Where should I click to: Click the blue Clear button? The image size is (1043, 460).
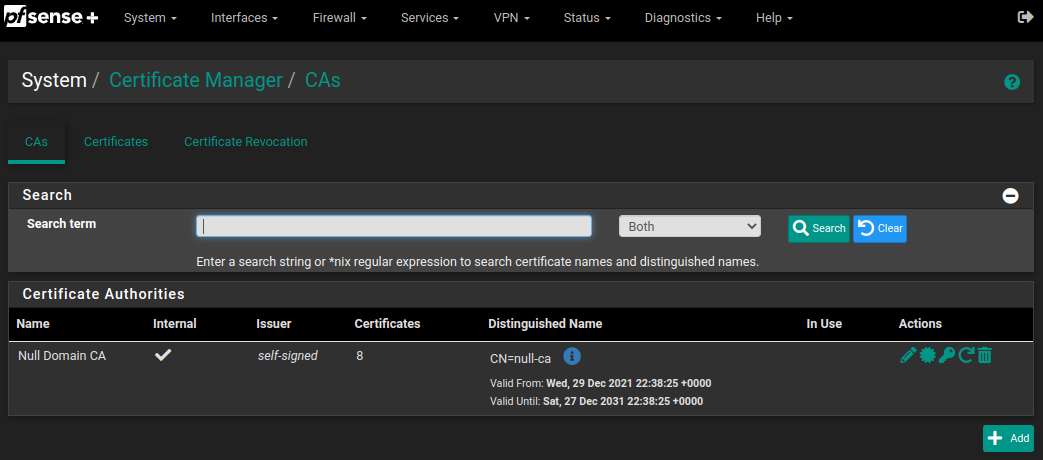880,229
